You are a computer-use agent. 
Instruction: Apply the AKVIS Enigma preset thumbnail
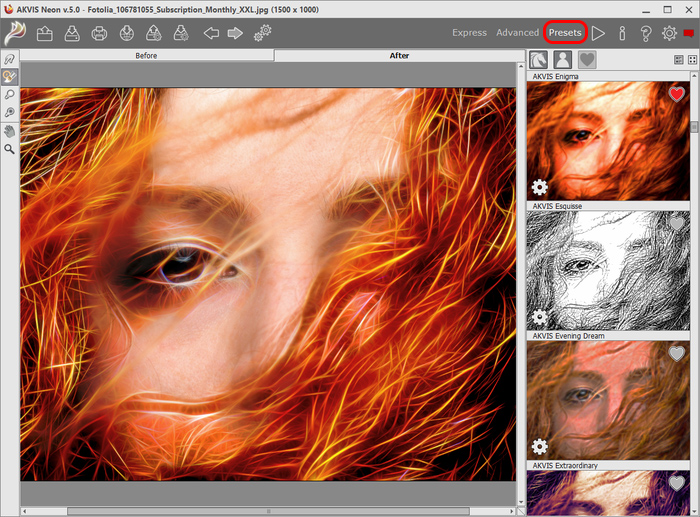[x=608, y=141]
